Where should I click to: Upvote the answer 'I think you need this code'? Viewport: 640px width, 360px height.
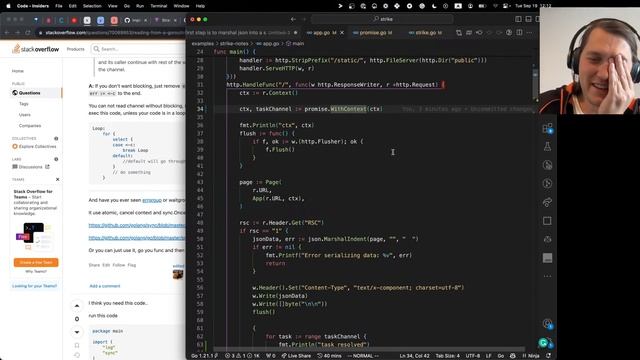[x=77, y=306]
